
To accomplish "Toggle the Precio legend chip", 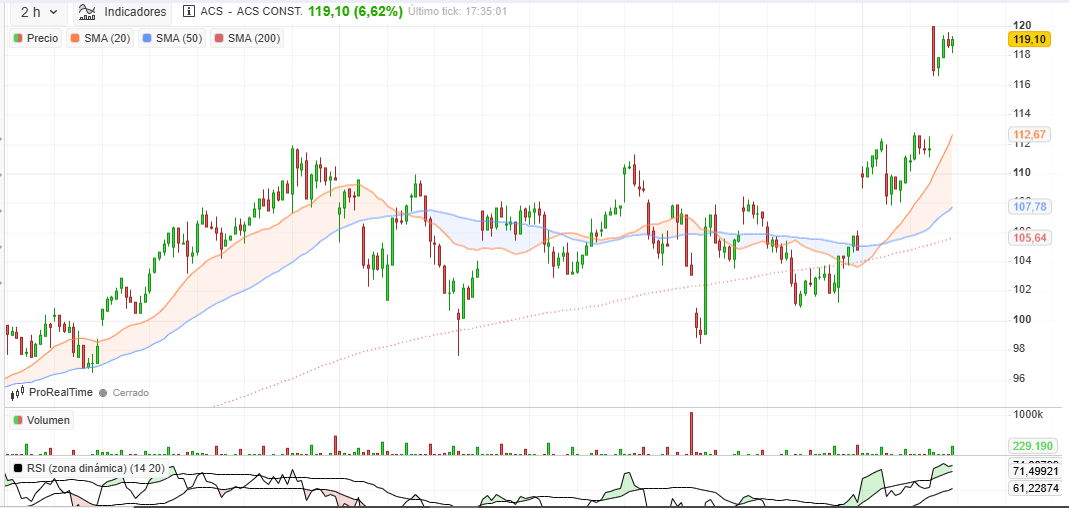I will click(35, 38).
